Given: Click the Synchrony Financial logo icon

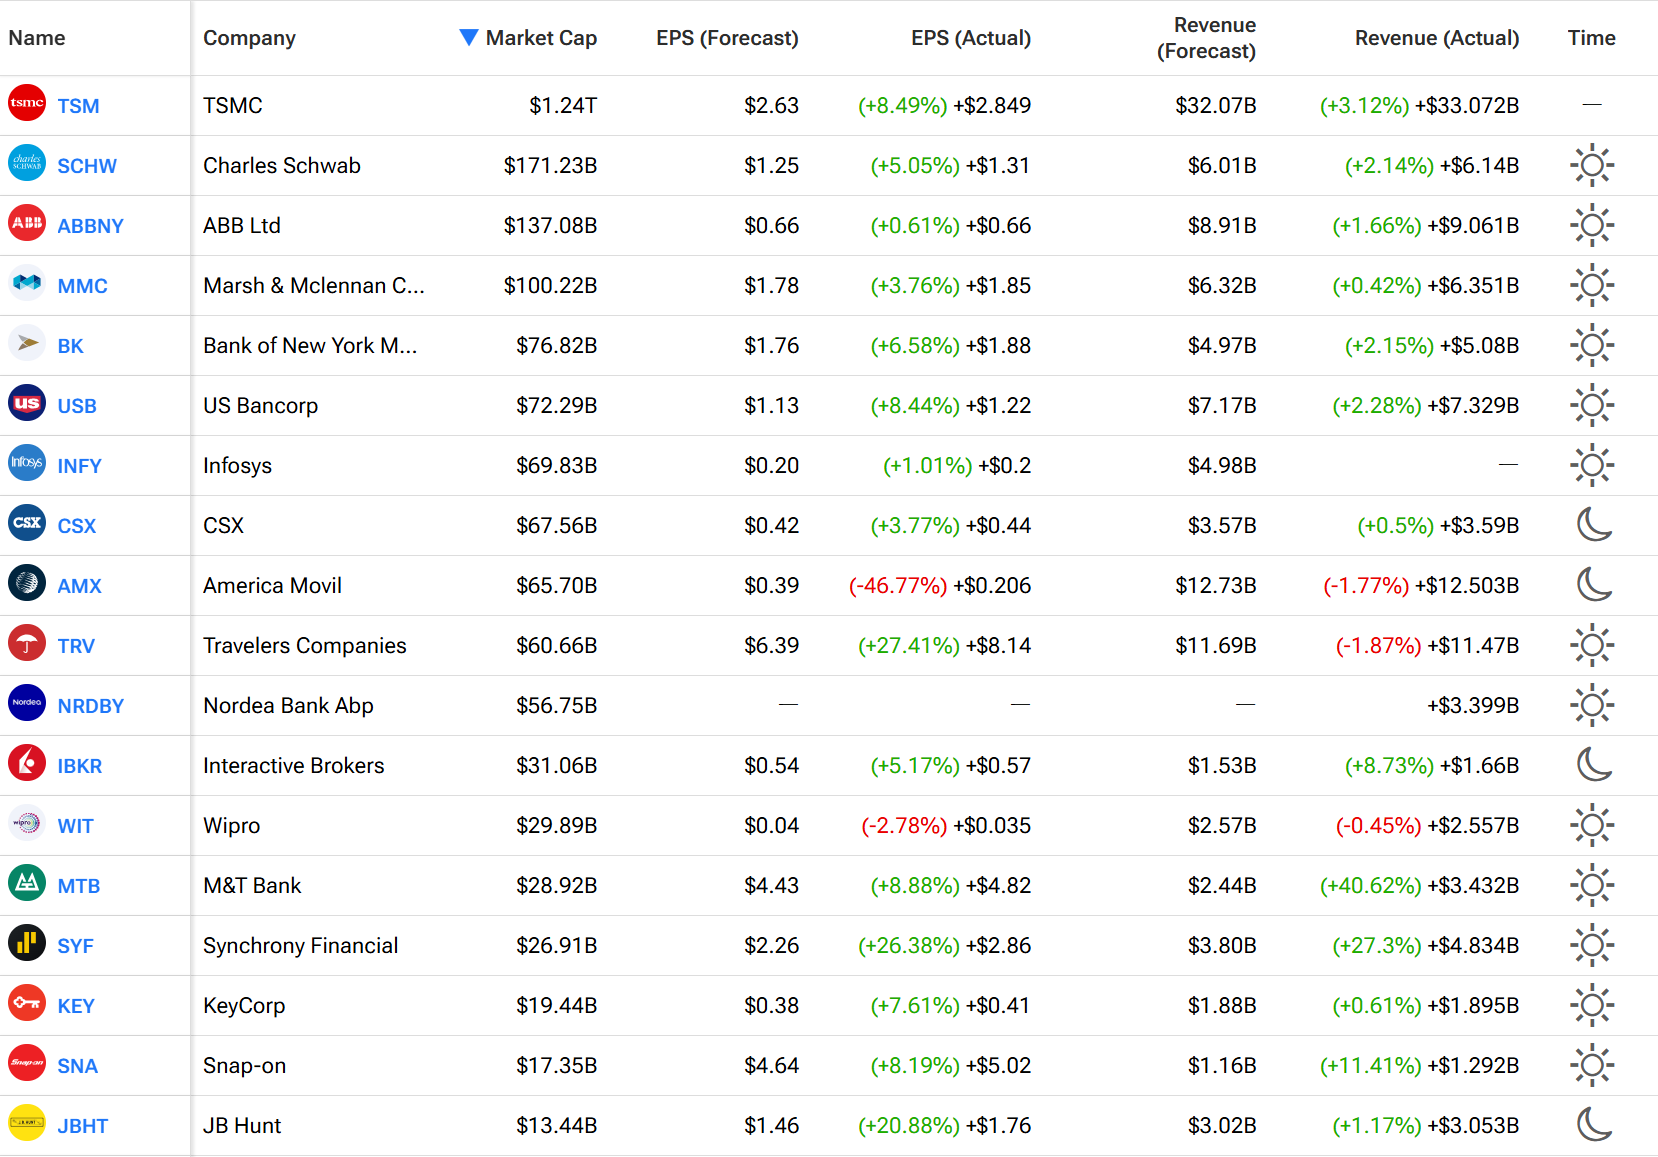Looking at the screenshot, I should pyautogui.click(x=27, y=943).
